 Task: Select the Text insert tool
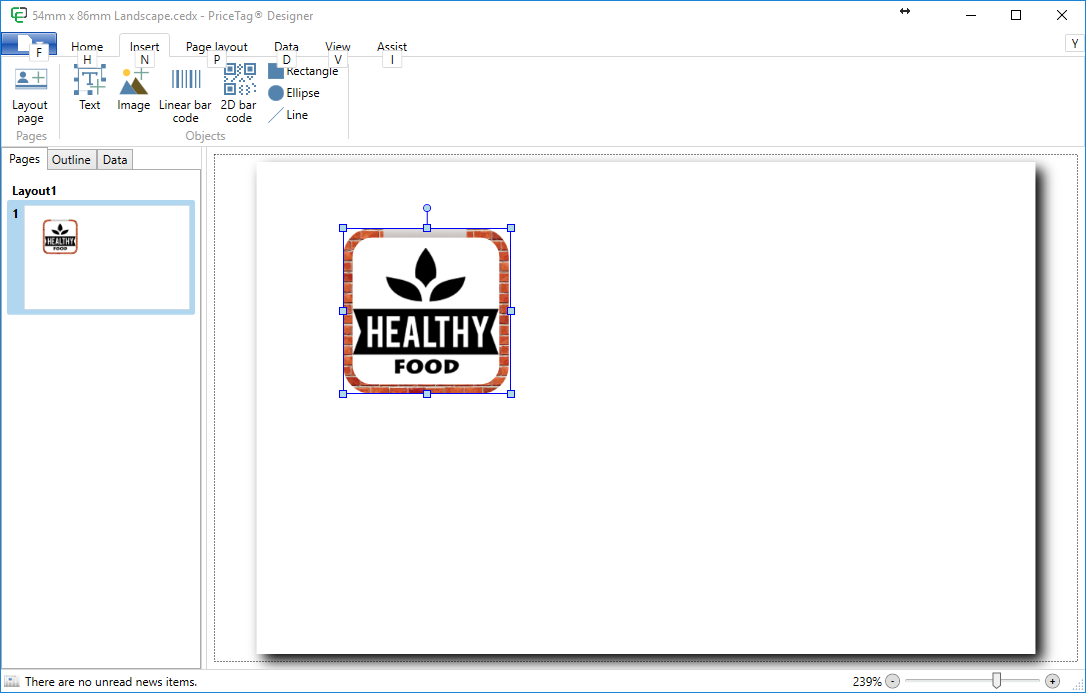pyautogui.click(x=89, y=88)
